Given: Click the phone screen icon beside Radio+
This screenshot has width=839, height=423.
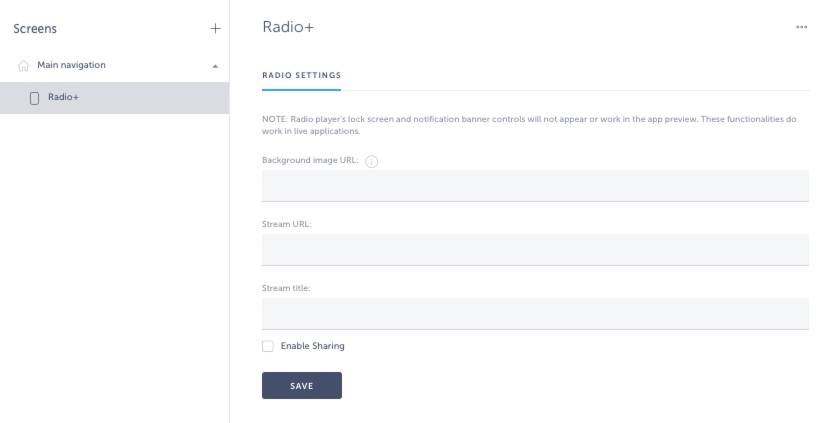Looking at the screenshot, I should [x=34, y=97].
